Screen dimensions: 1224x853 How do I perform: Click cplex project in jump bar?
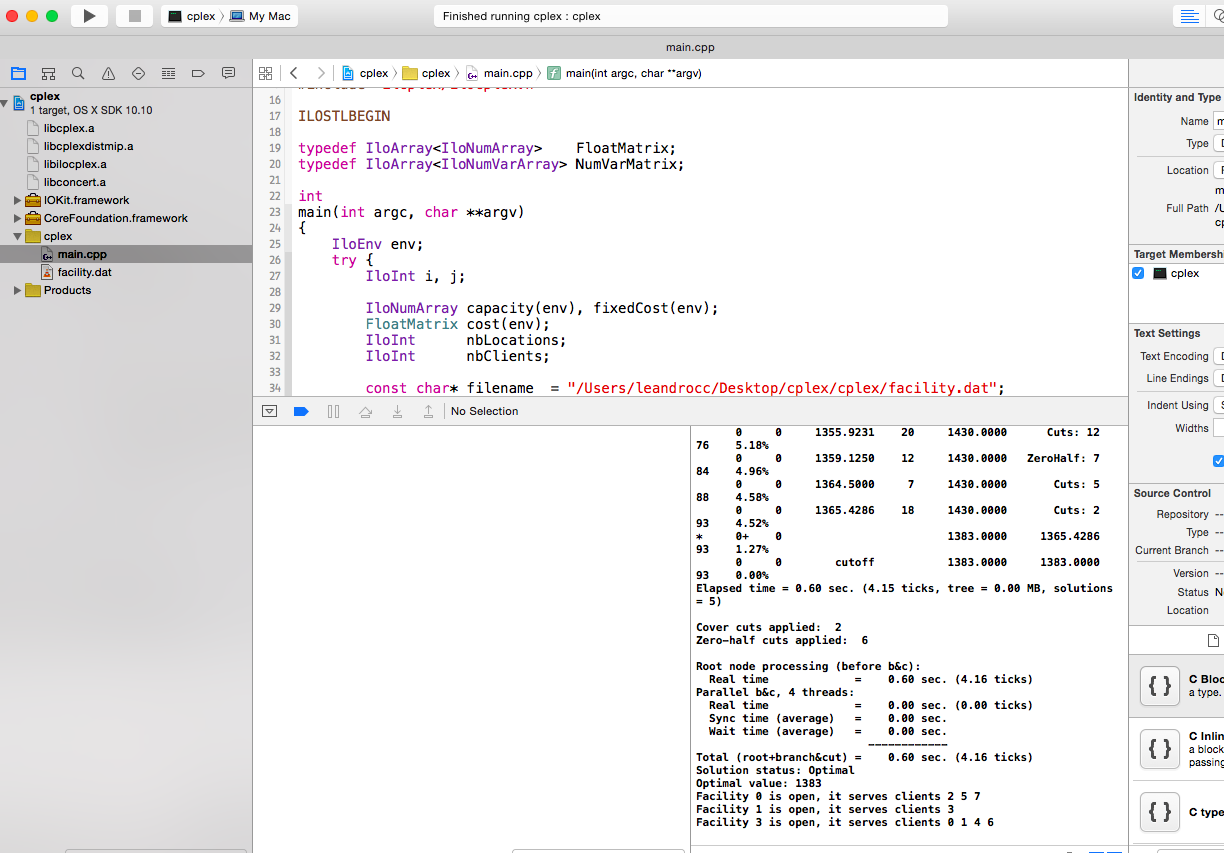point(365,73)
